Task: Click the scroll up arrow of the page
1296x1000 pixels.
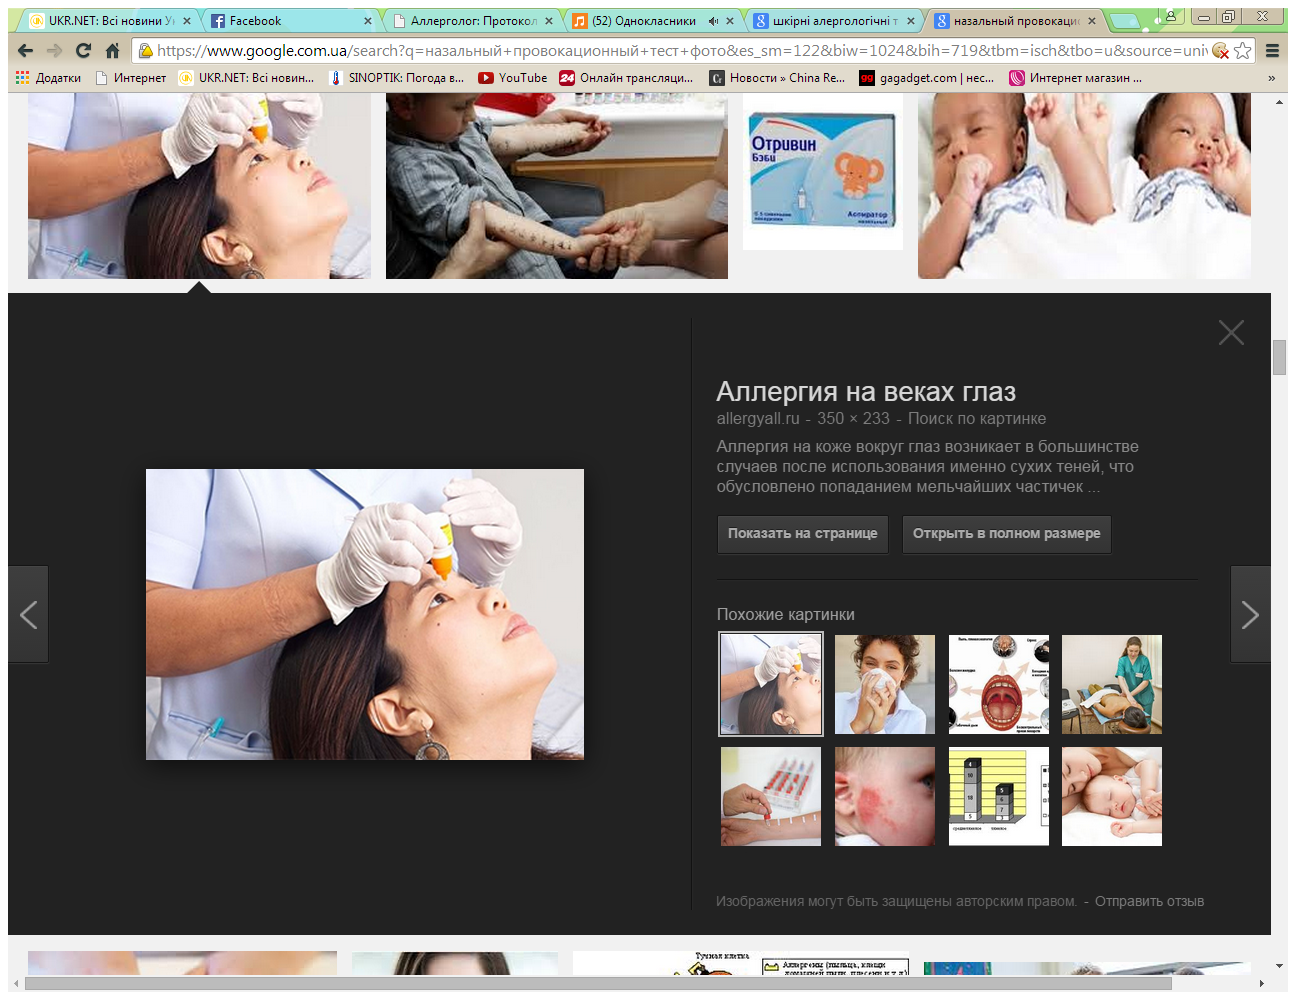Action: tap(1279, 102)
